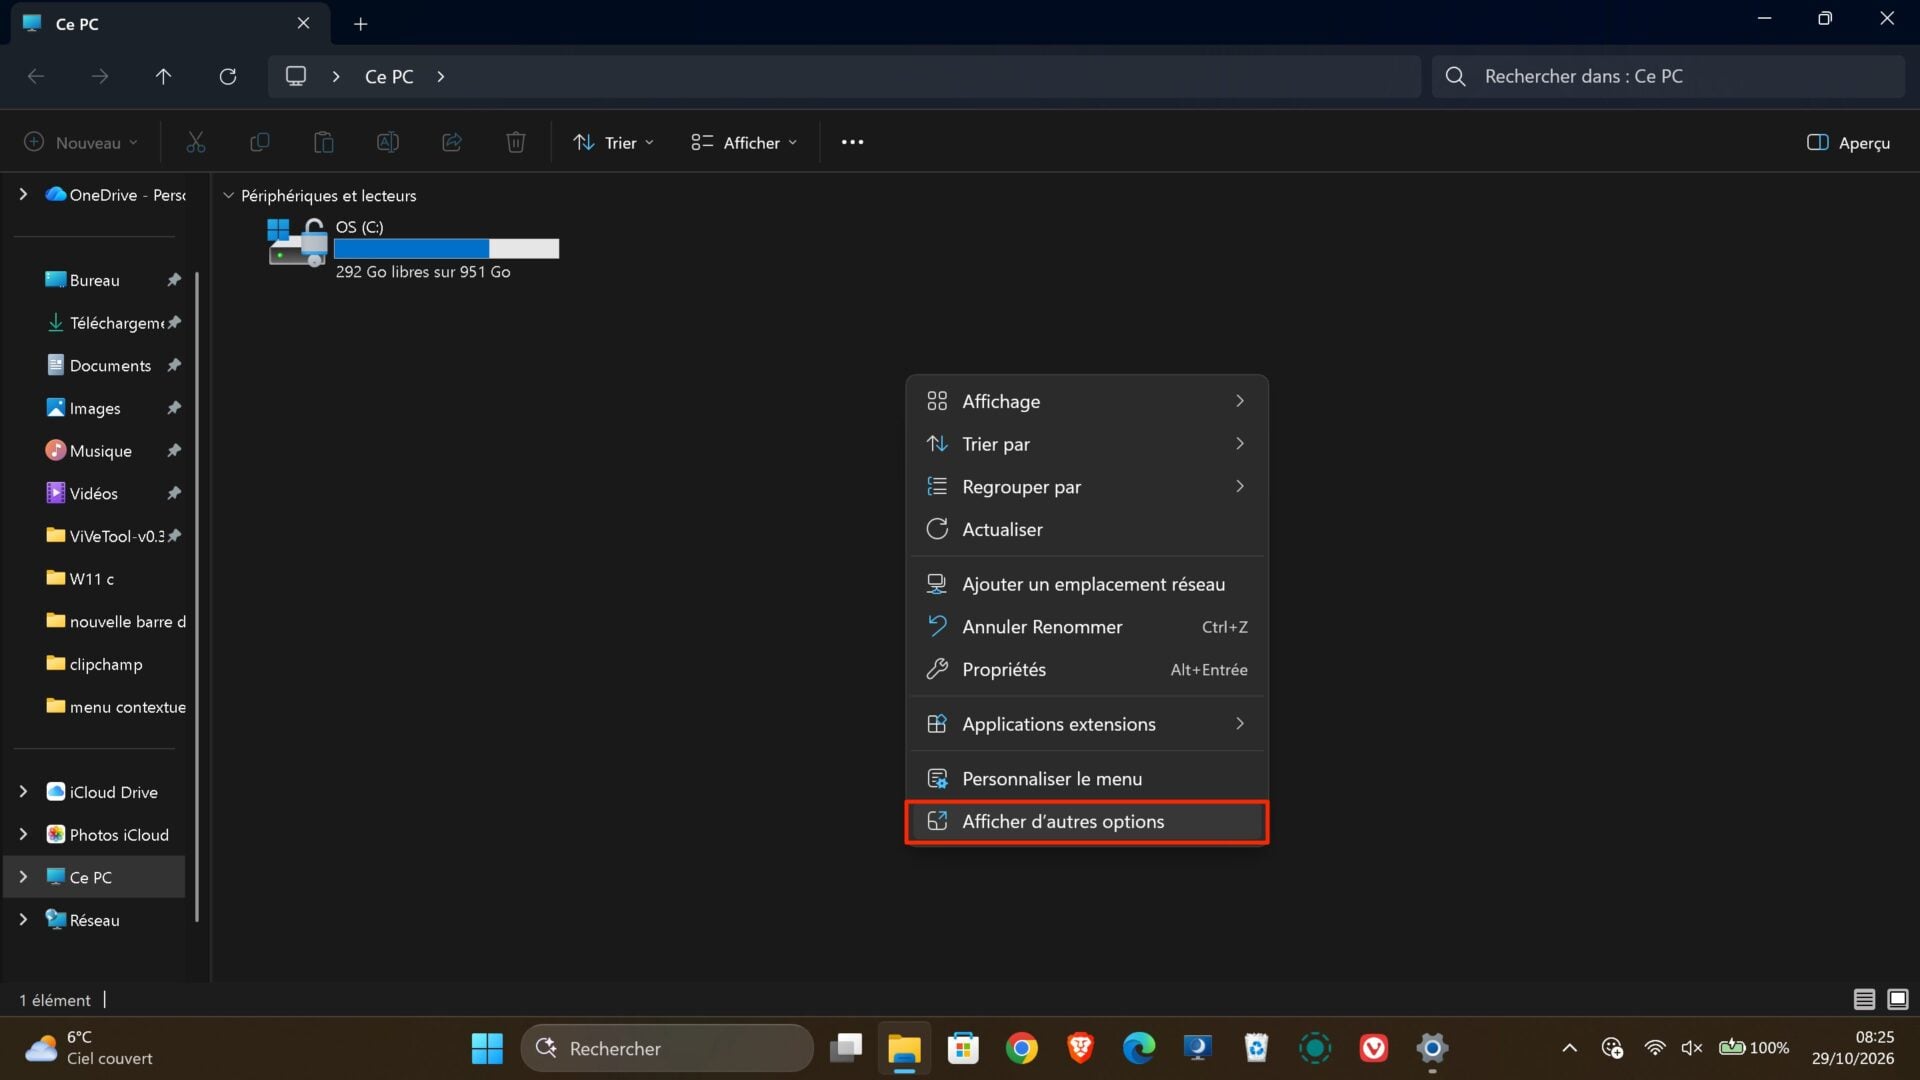Click Afficher d'autres options entry
Viewport: 1920px width, 1080px height.
pyautogui.click(x=1086, y=821)
